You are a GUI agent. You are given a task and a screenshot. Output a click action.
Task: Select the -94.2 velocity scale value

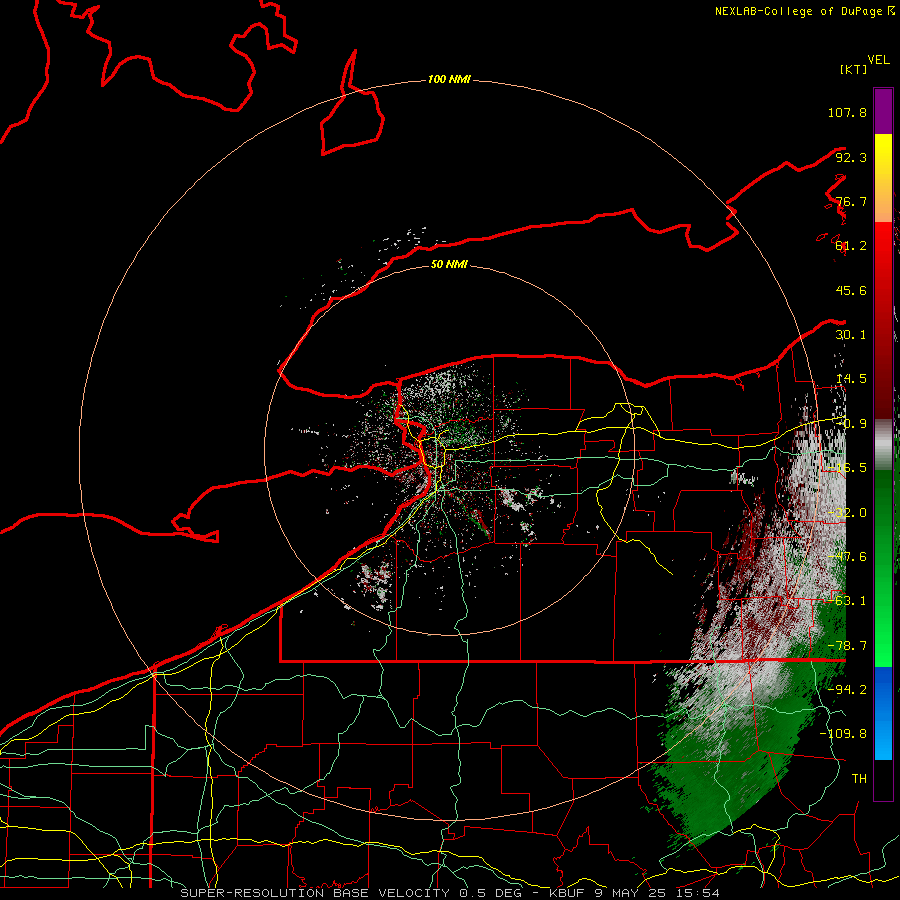point(847,689)
